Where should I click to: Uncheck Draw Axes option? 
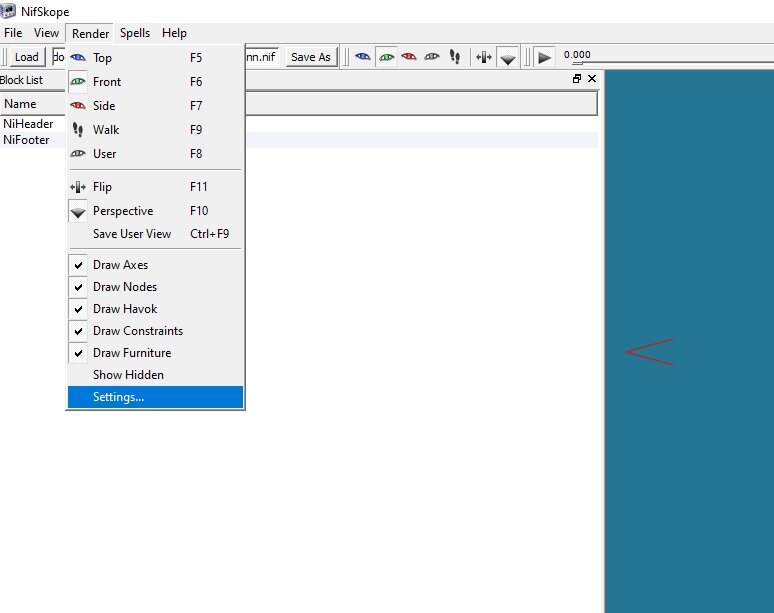(x=155, y=265)
